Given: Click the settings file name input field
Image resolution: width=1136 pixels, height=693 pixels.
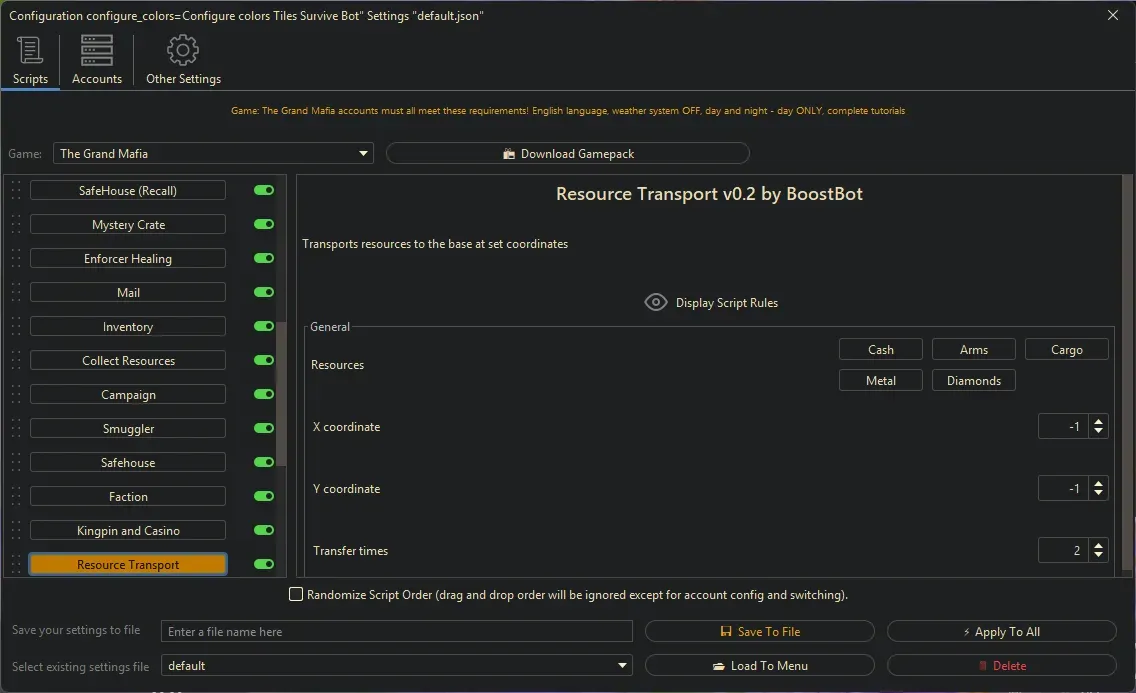Looking at the screenshot, I should (x=396, y=631).
